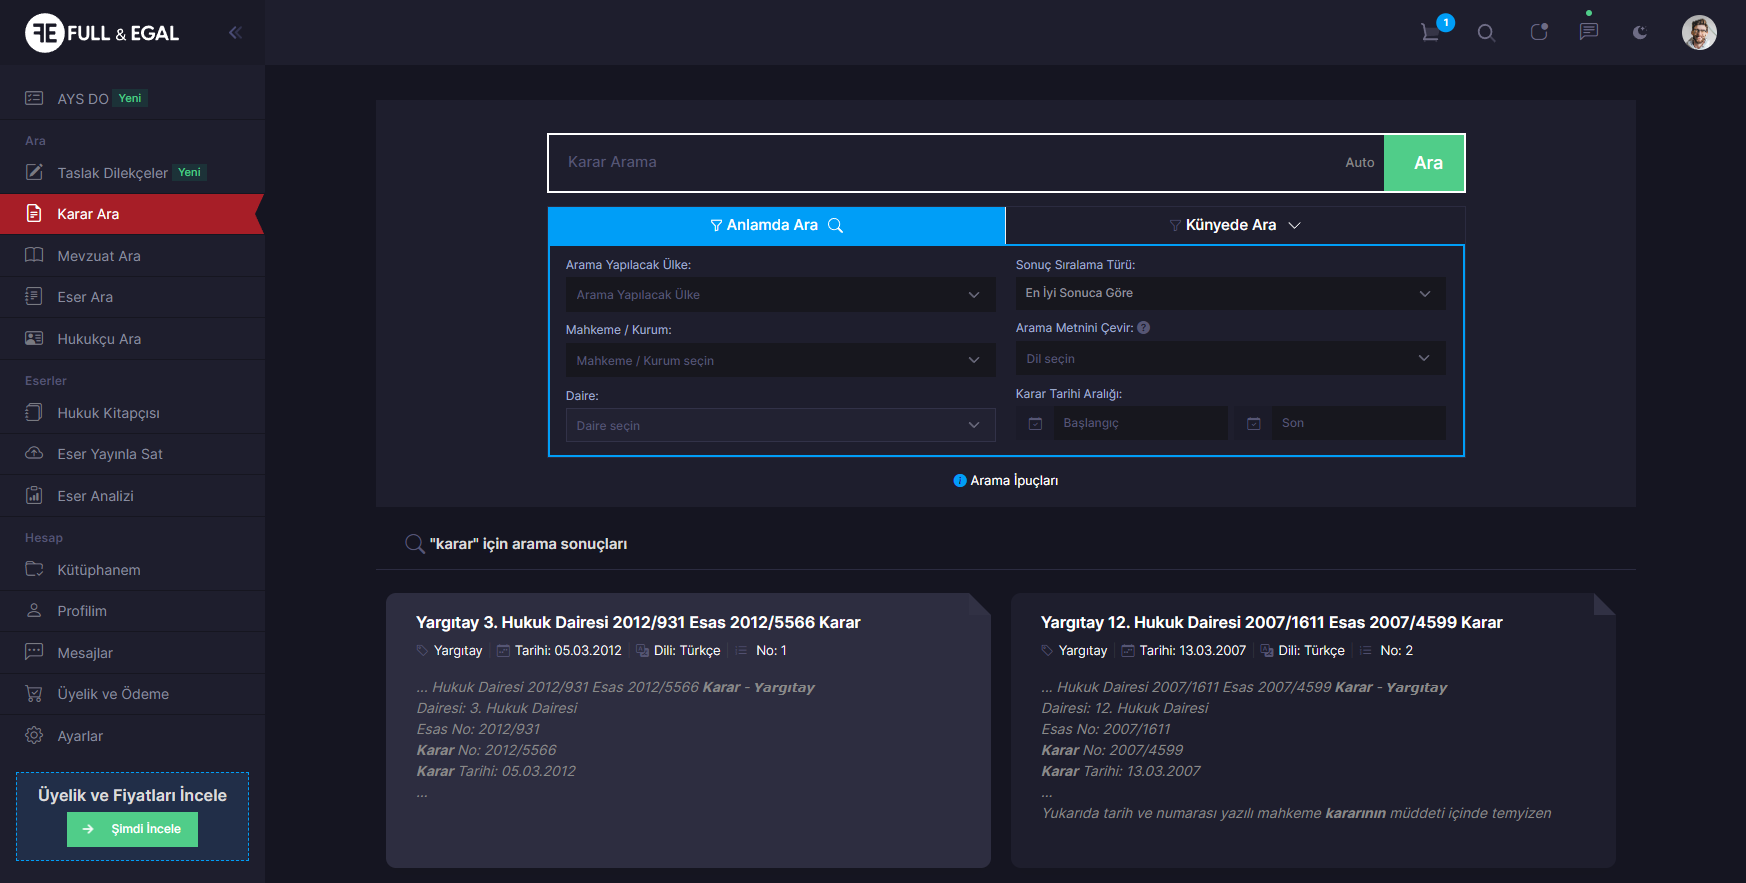Click the help icon beside Arama Metnini Çevir
This screenshot has width=1746, height=883.
click(1144, 328)
